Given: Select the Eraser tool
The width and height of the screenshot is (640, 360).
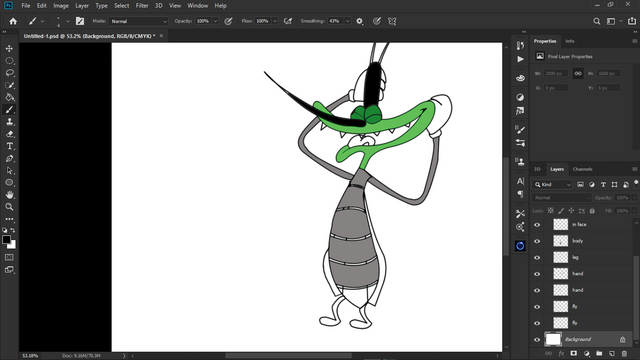Looking at the screenshot, I should pos(9,134).
